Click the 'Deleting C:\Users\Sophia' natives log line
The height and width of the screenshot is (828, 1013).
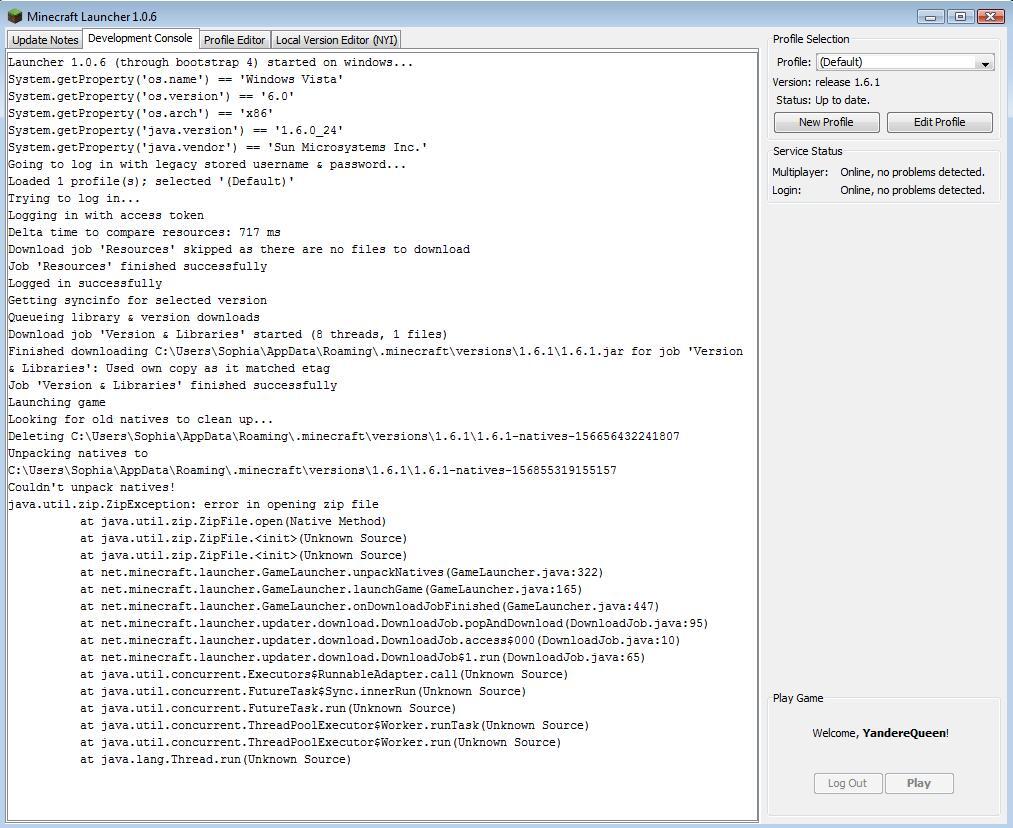point(344,437)
